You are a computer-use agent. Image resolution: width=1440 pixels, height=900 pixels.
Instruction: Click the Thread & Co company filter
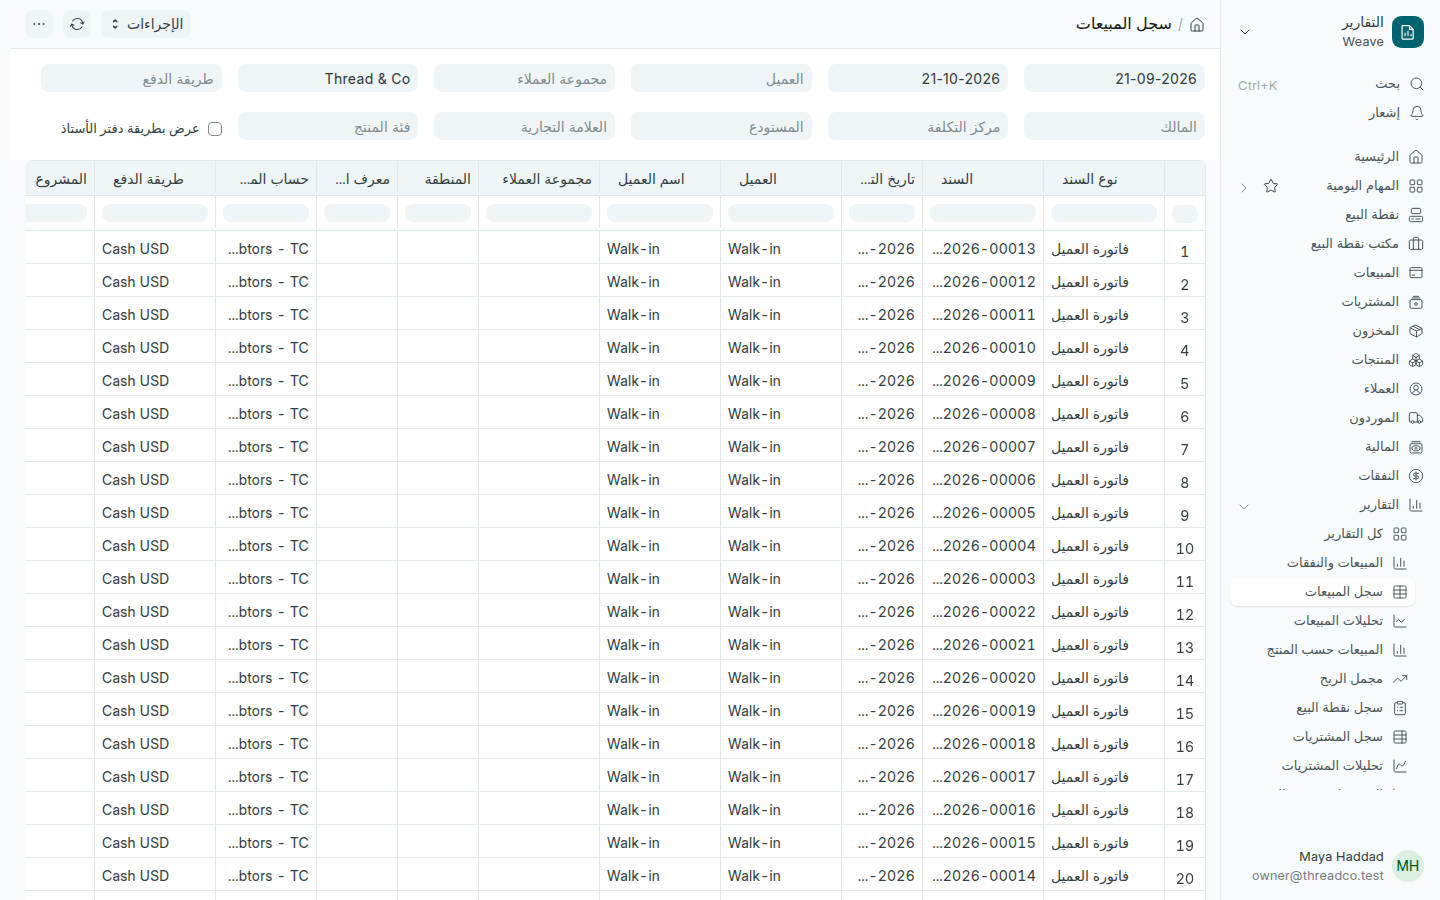[x=328, y=79]
